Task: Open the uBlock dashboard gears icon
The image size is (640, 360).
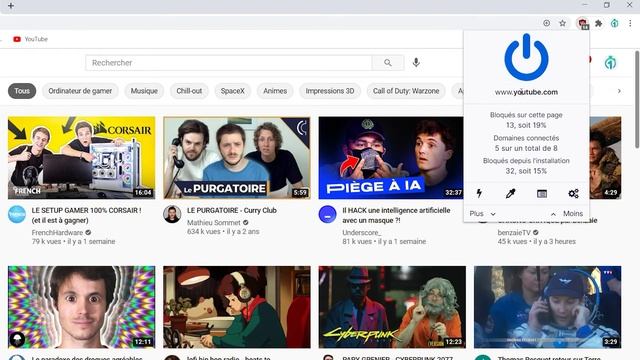Action: point(573,193)
